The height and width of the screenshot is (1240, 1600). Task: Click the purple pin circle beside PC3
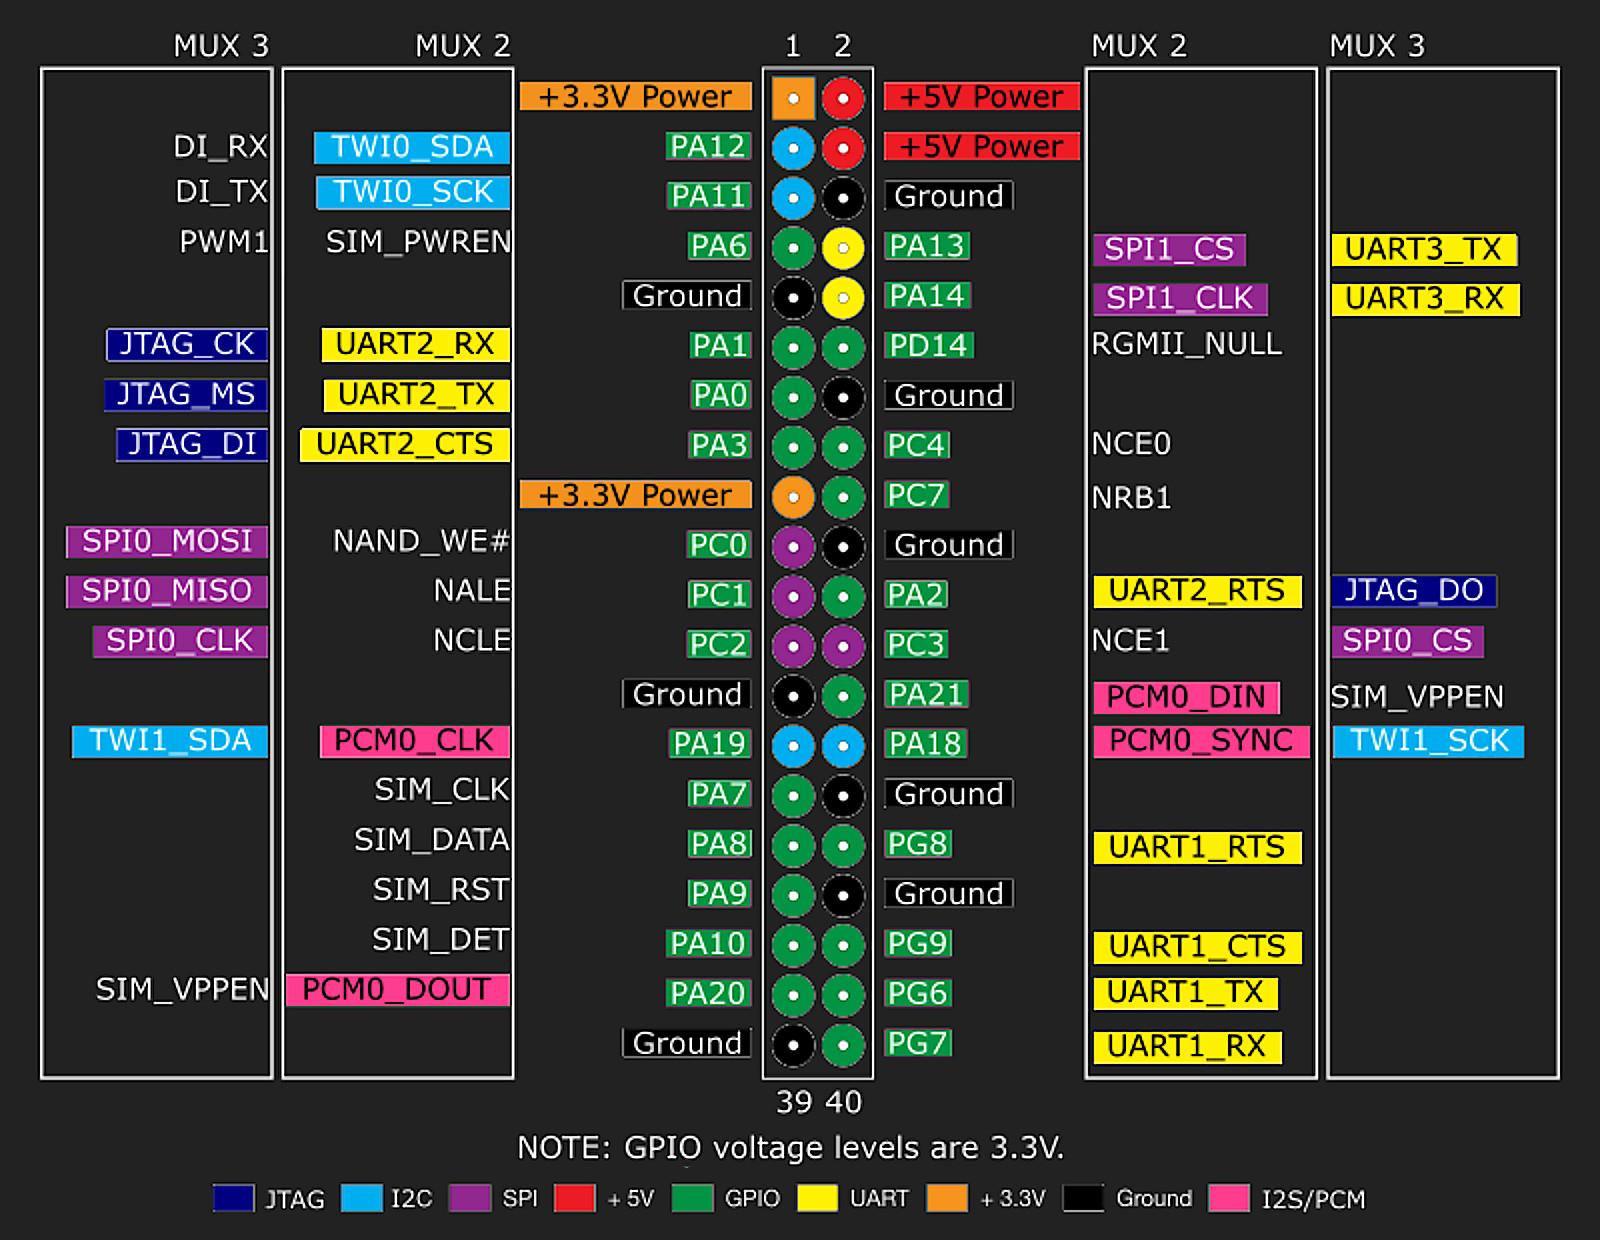pyautogui.click(x=843, y=646)
